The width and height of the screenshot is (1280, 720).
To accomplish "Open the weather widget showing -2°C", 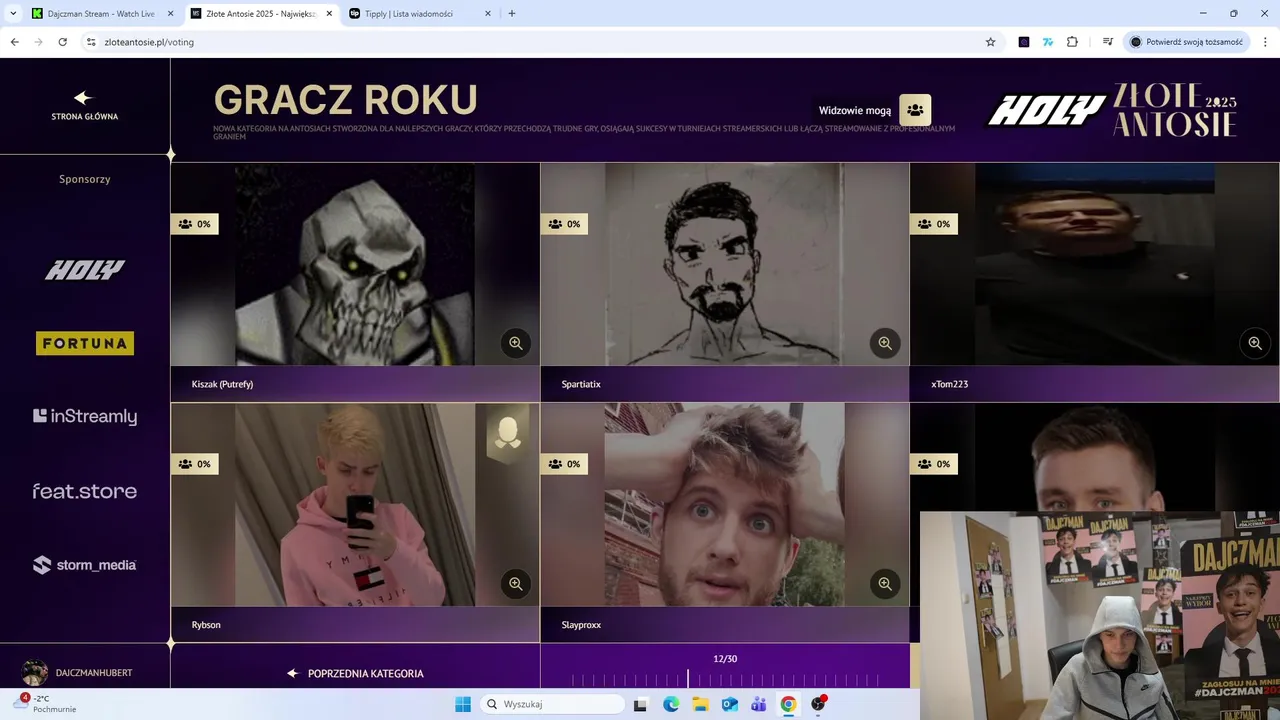I will (x=44, y=704).
